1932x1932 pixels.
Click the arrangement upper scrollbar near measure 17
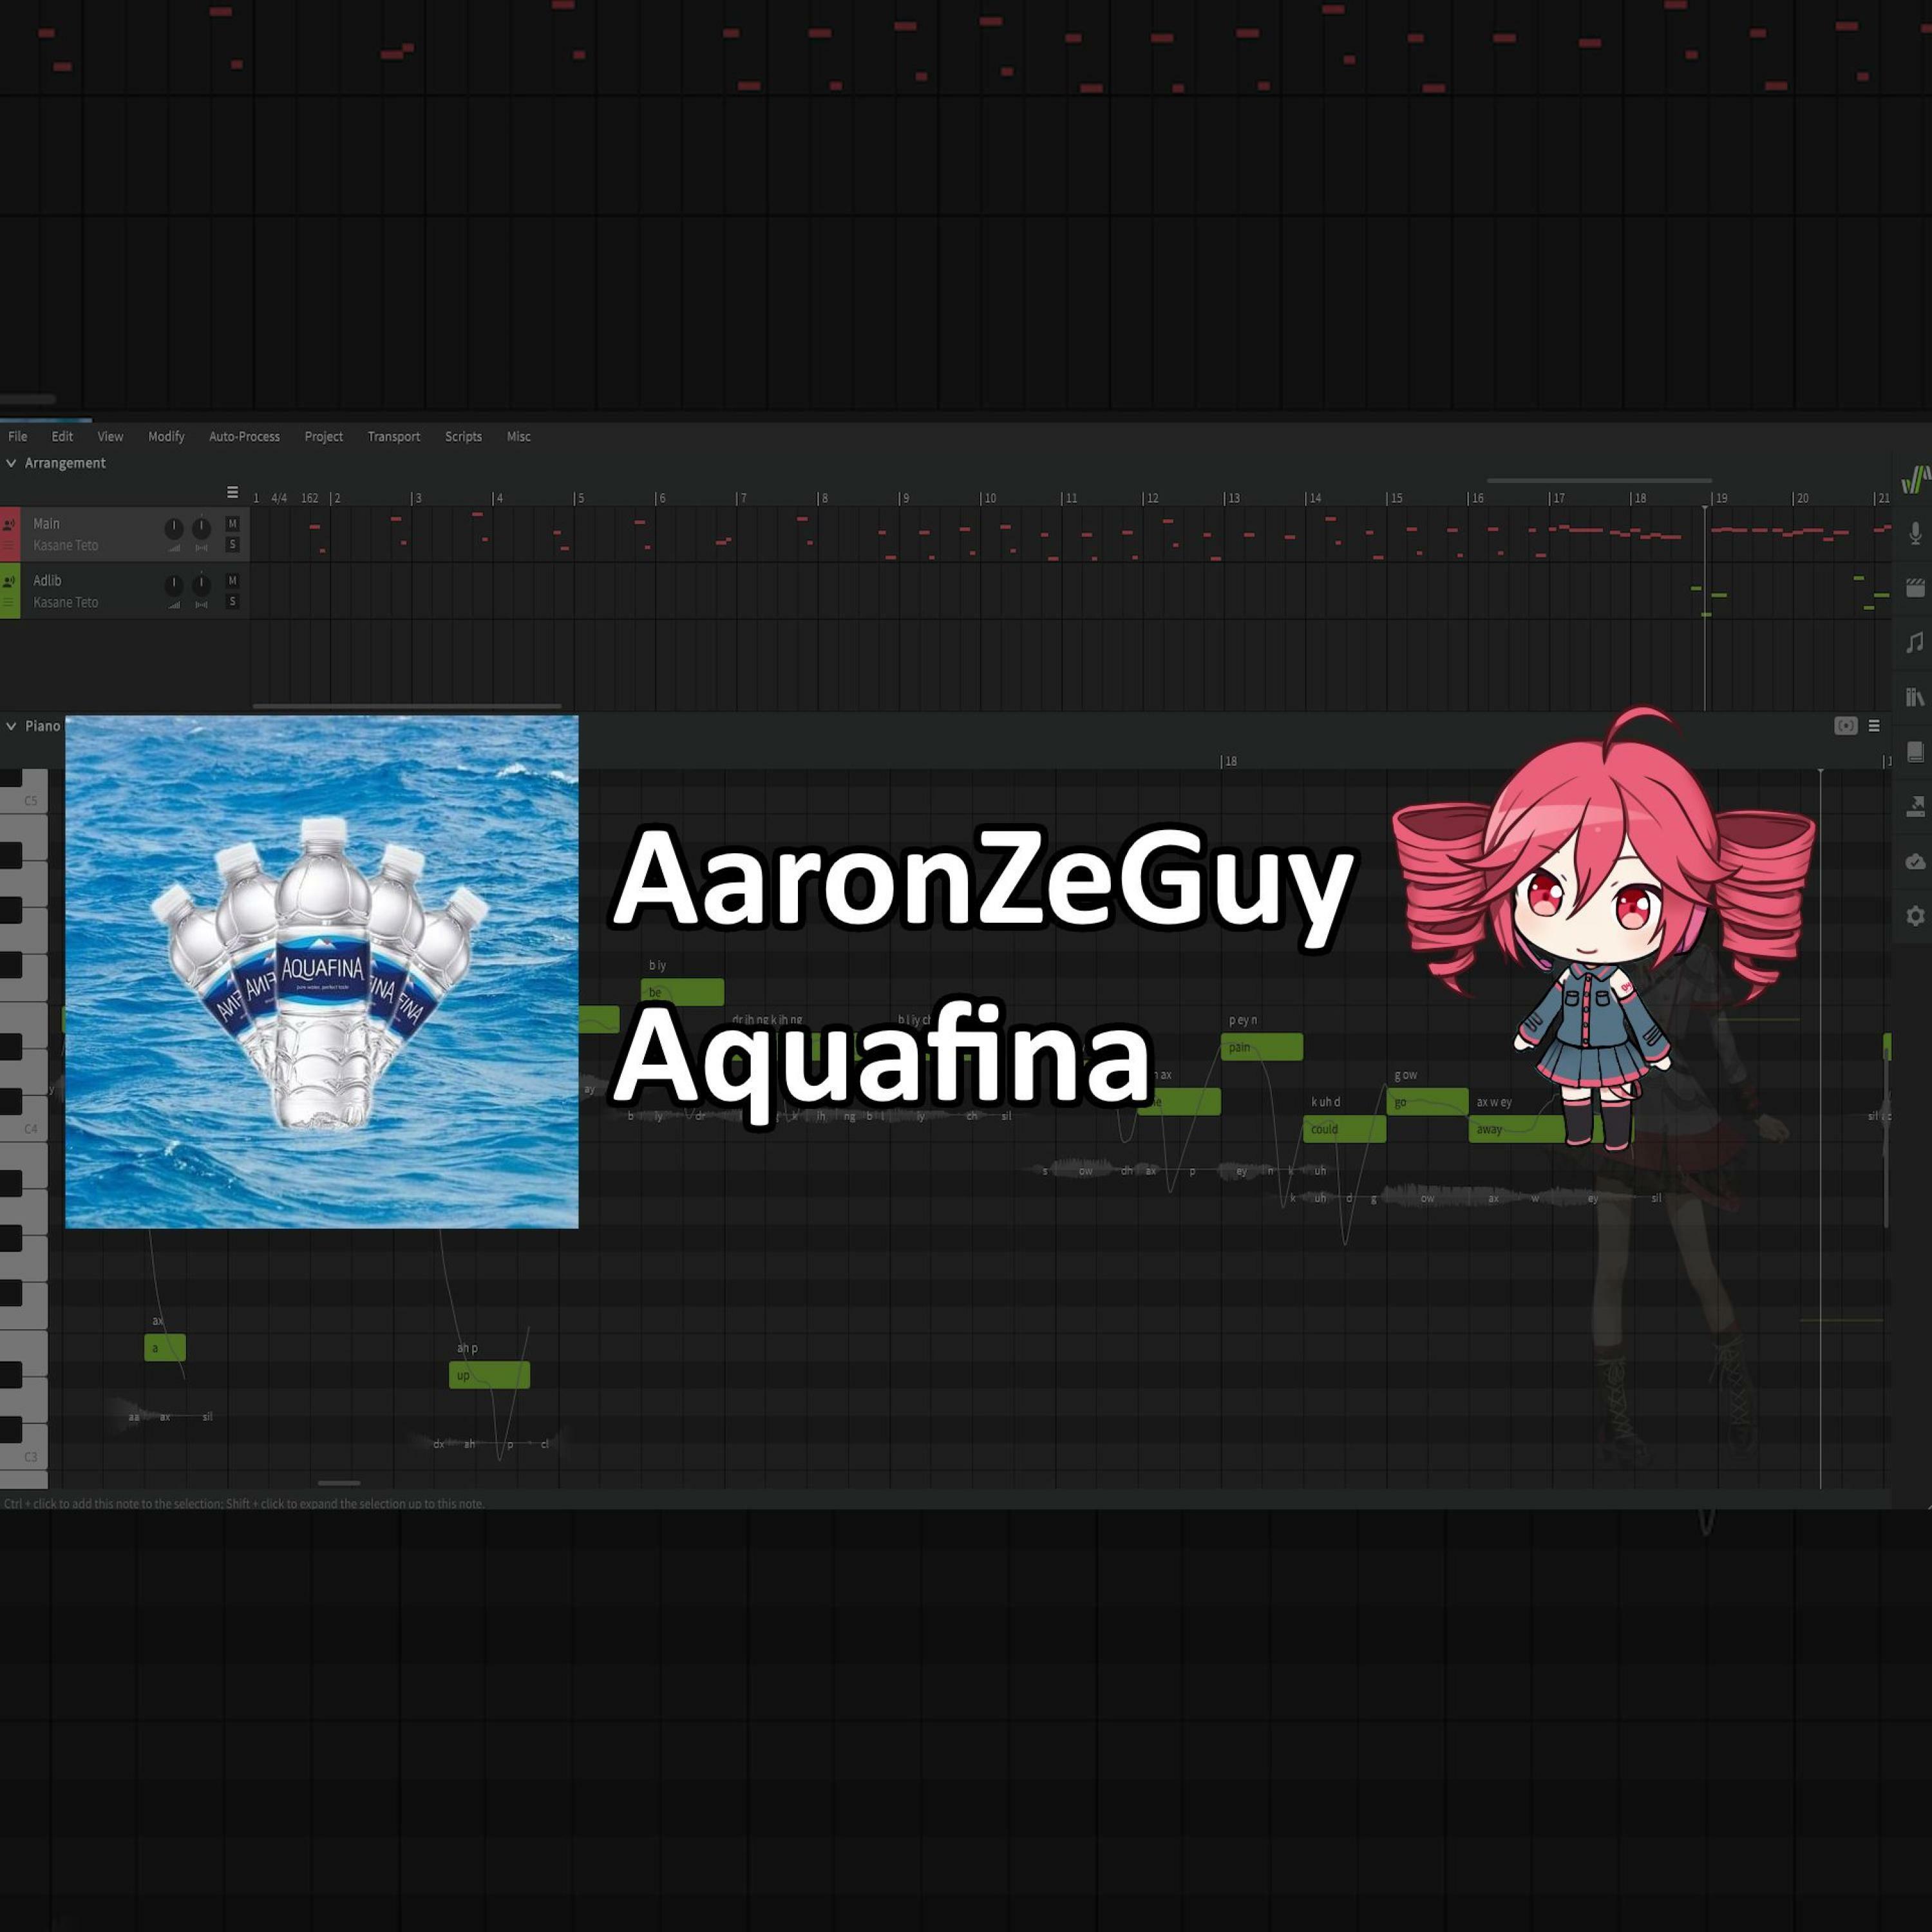[x=1599, y=481]
